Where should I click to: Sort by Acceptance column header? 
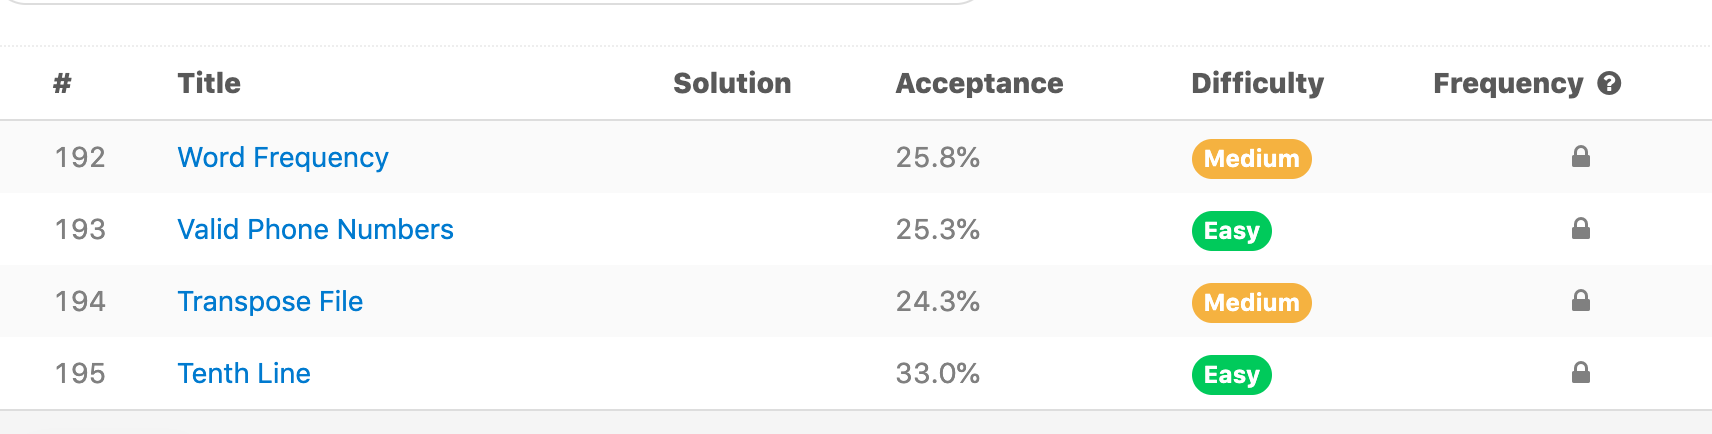979,84
